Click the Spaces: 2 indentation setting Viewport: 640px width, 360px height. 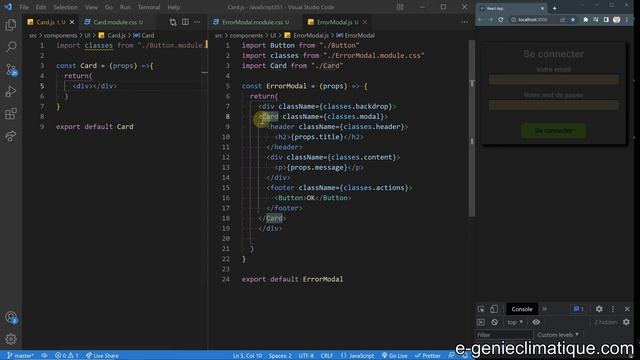[x=280, y=356]
